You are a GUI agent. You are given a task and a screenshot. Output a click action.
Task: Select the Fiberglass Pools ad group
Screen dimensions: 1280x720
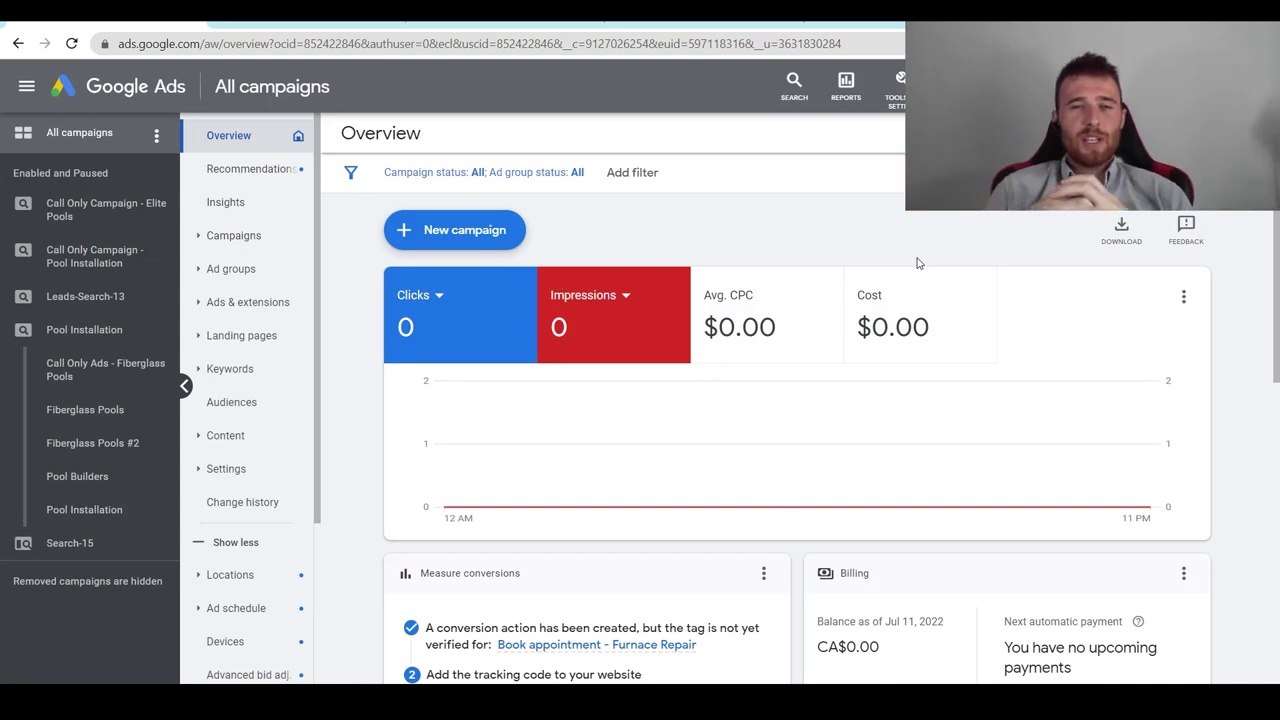click(x=85, y=410)
